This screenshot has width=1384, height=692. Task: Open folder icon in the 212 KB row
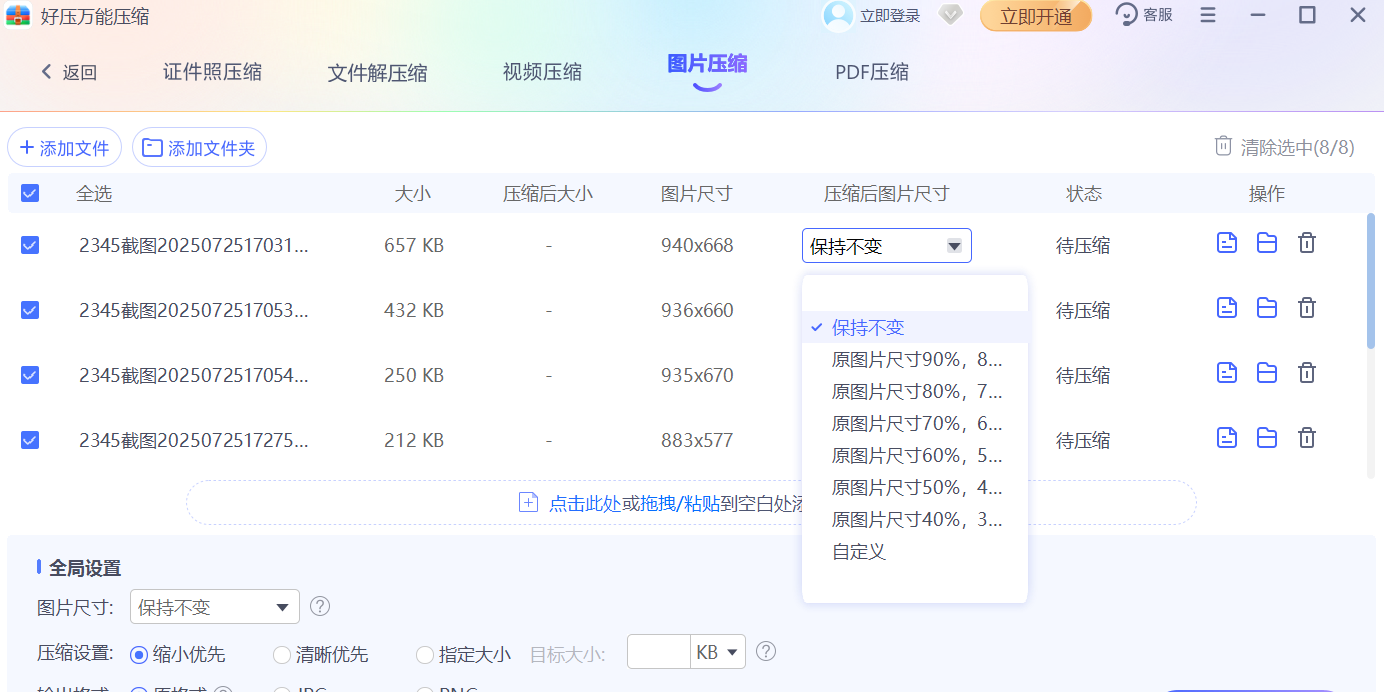tap(1267, 438)
